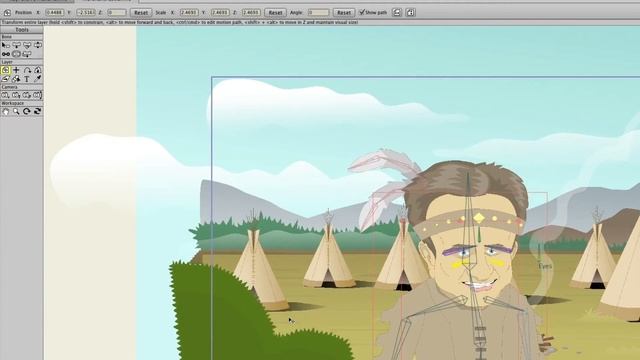Viewport: 640px width, 360px height.
Task: Select the Zoom Camera tool
Action: click(x=16, y=95)
